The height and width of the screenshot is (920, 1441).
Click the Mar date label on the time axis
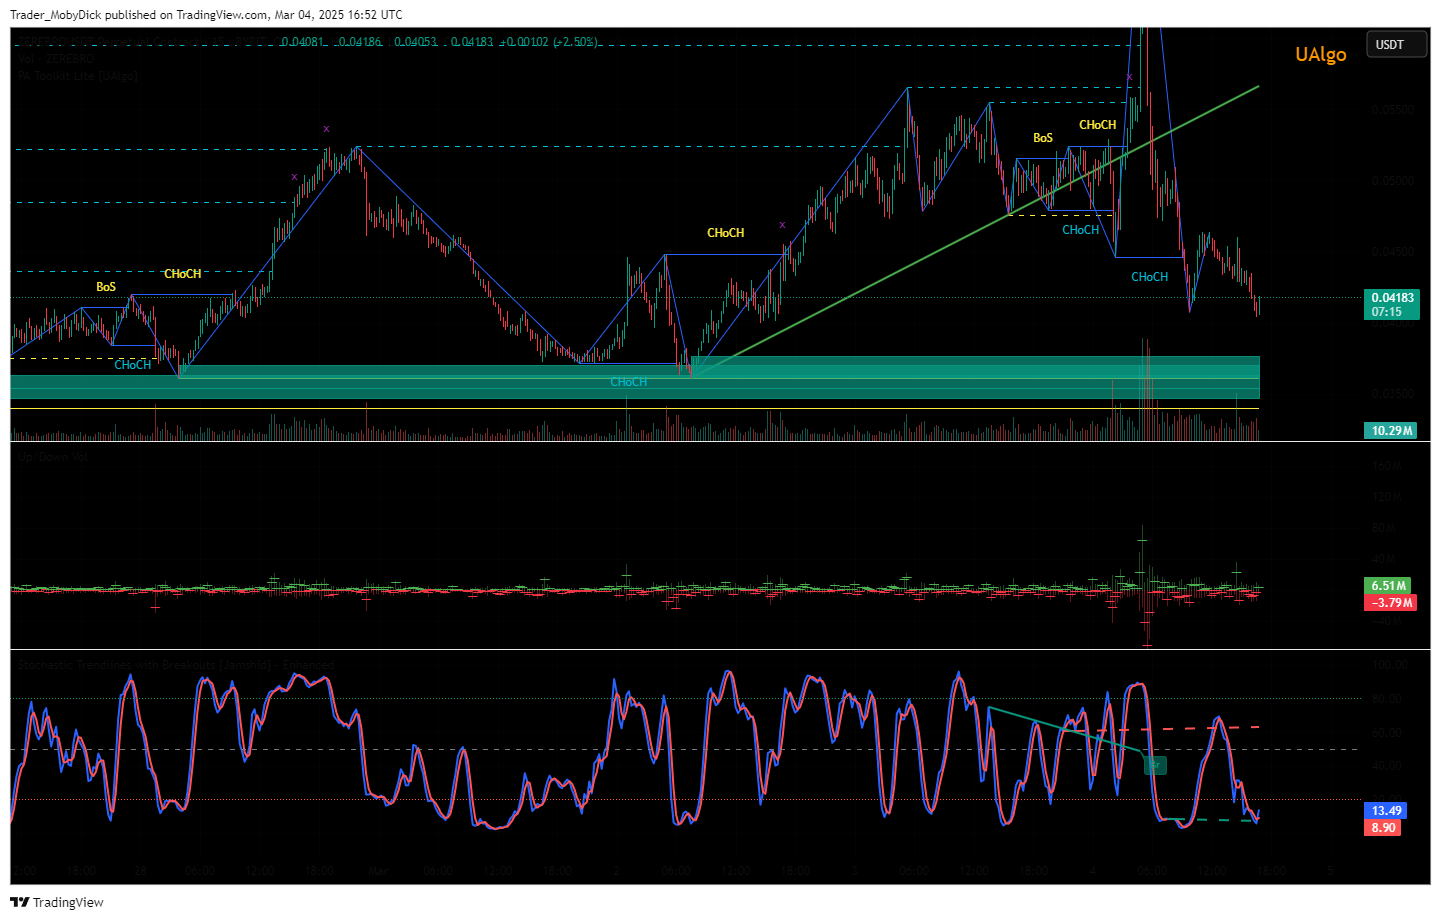pyautogui.click(x=378, y=871)
